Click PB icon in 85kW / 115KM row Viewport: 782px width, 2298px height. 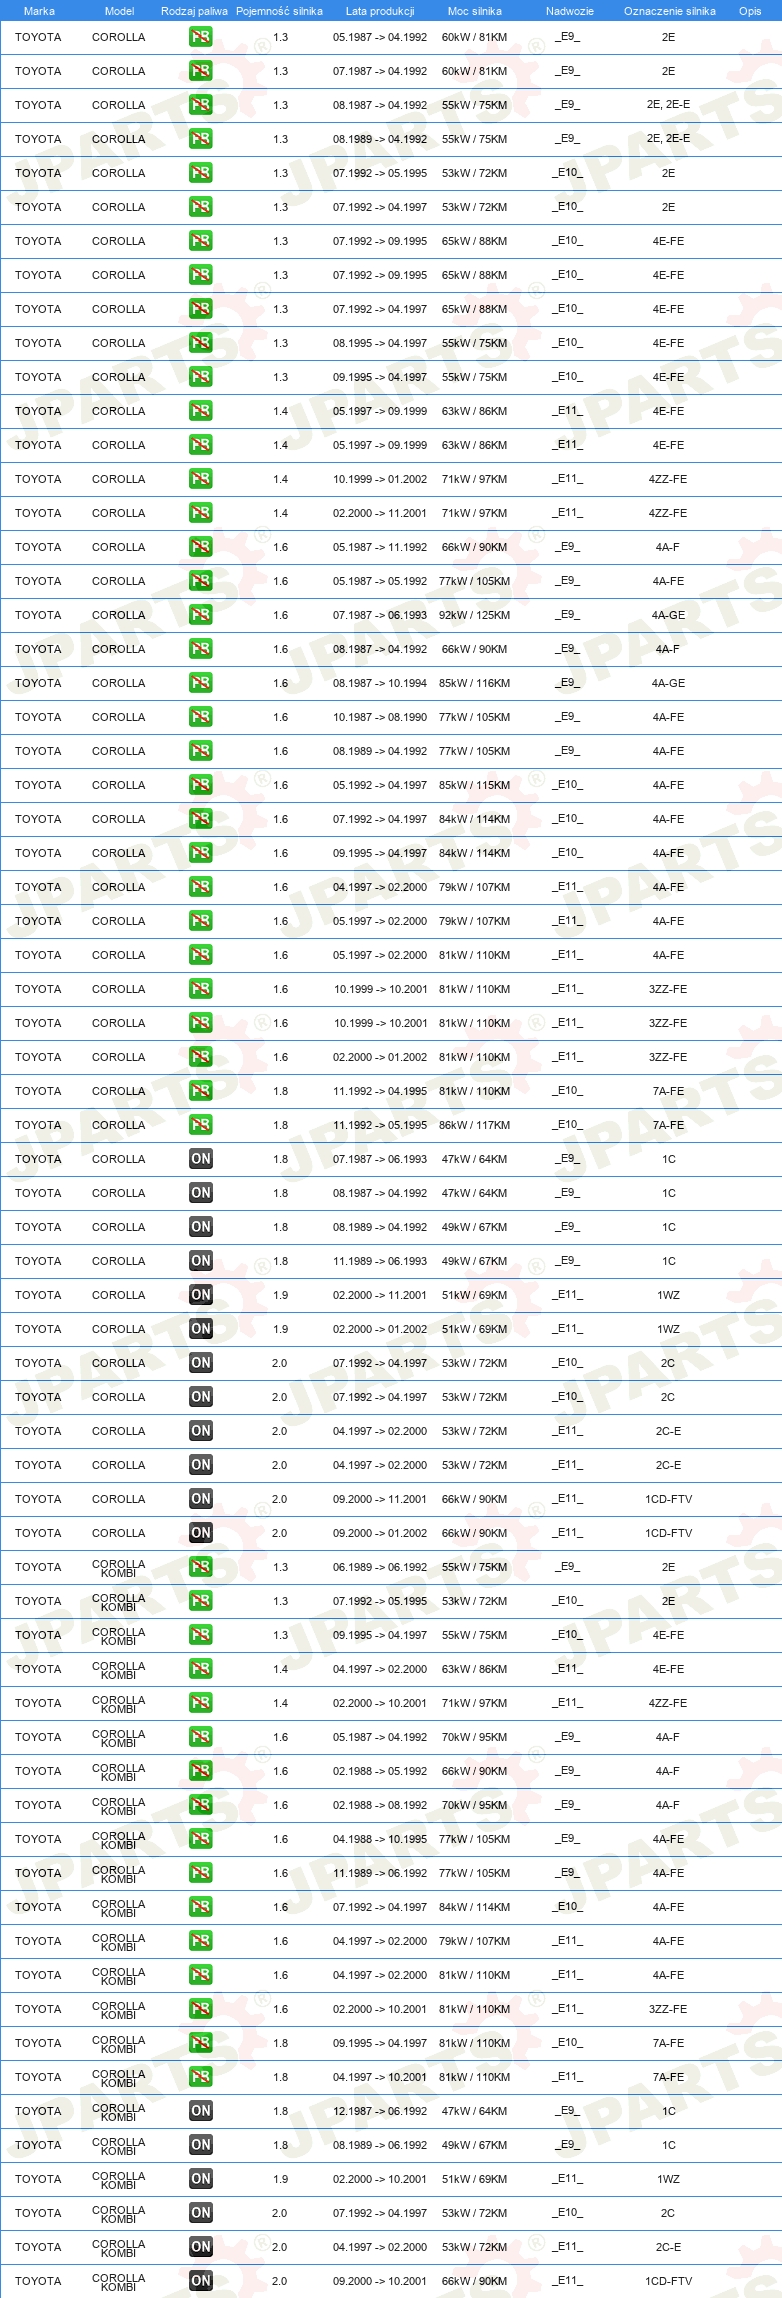point(201,785)
